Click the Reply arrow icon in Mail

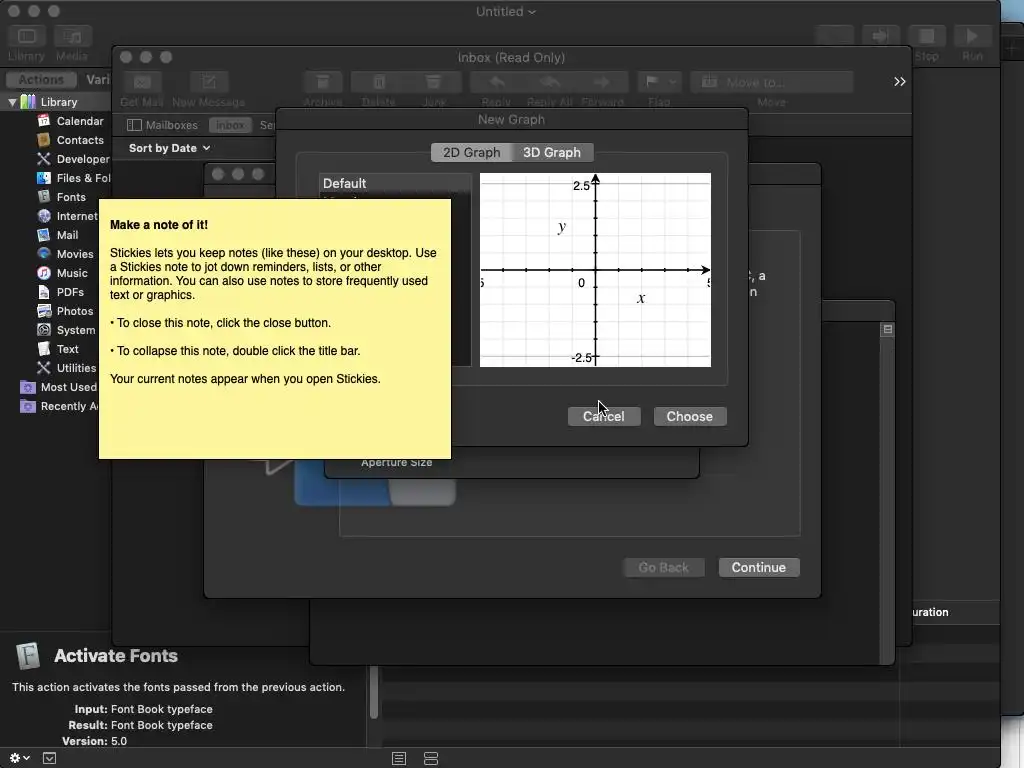[497, 82]
